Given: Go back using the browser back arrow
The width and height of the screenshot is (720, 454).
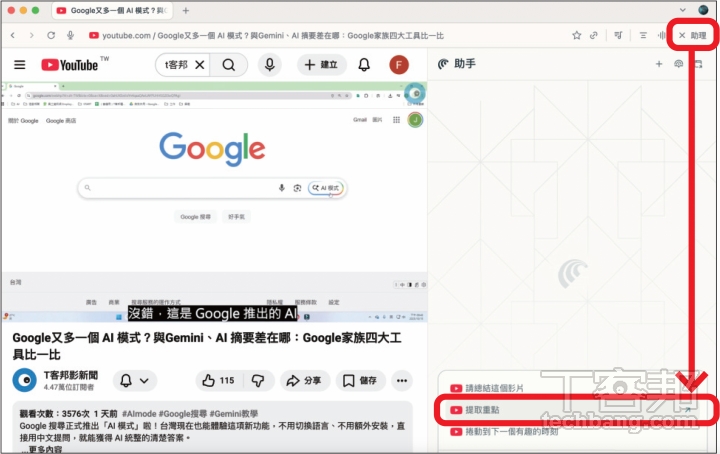Looking at the screenshot, I should 13,35.
